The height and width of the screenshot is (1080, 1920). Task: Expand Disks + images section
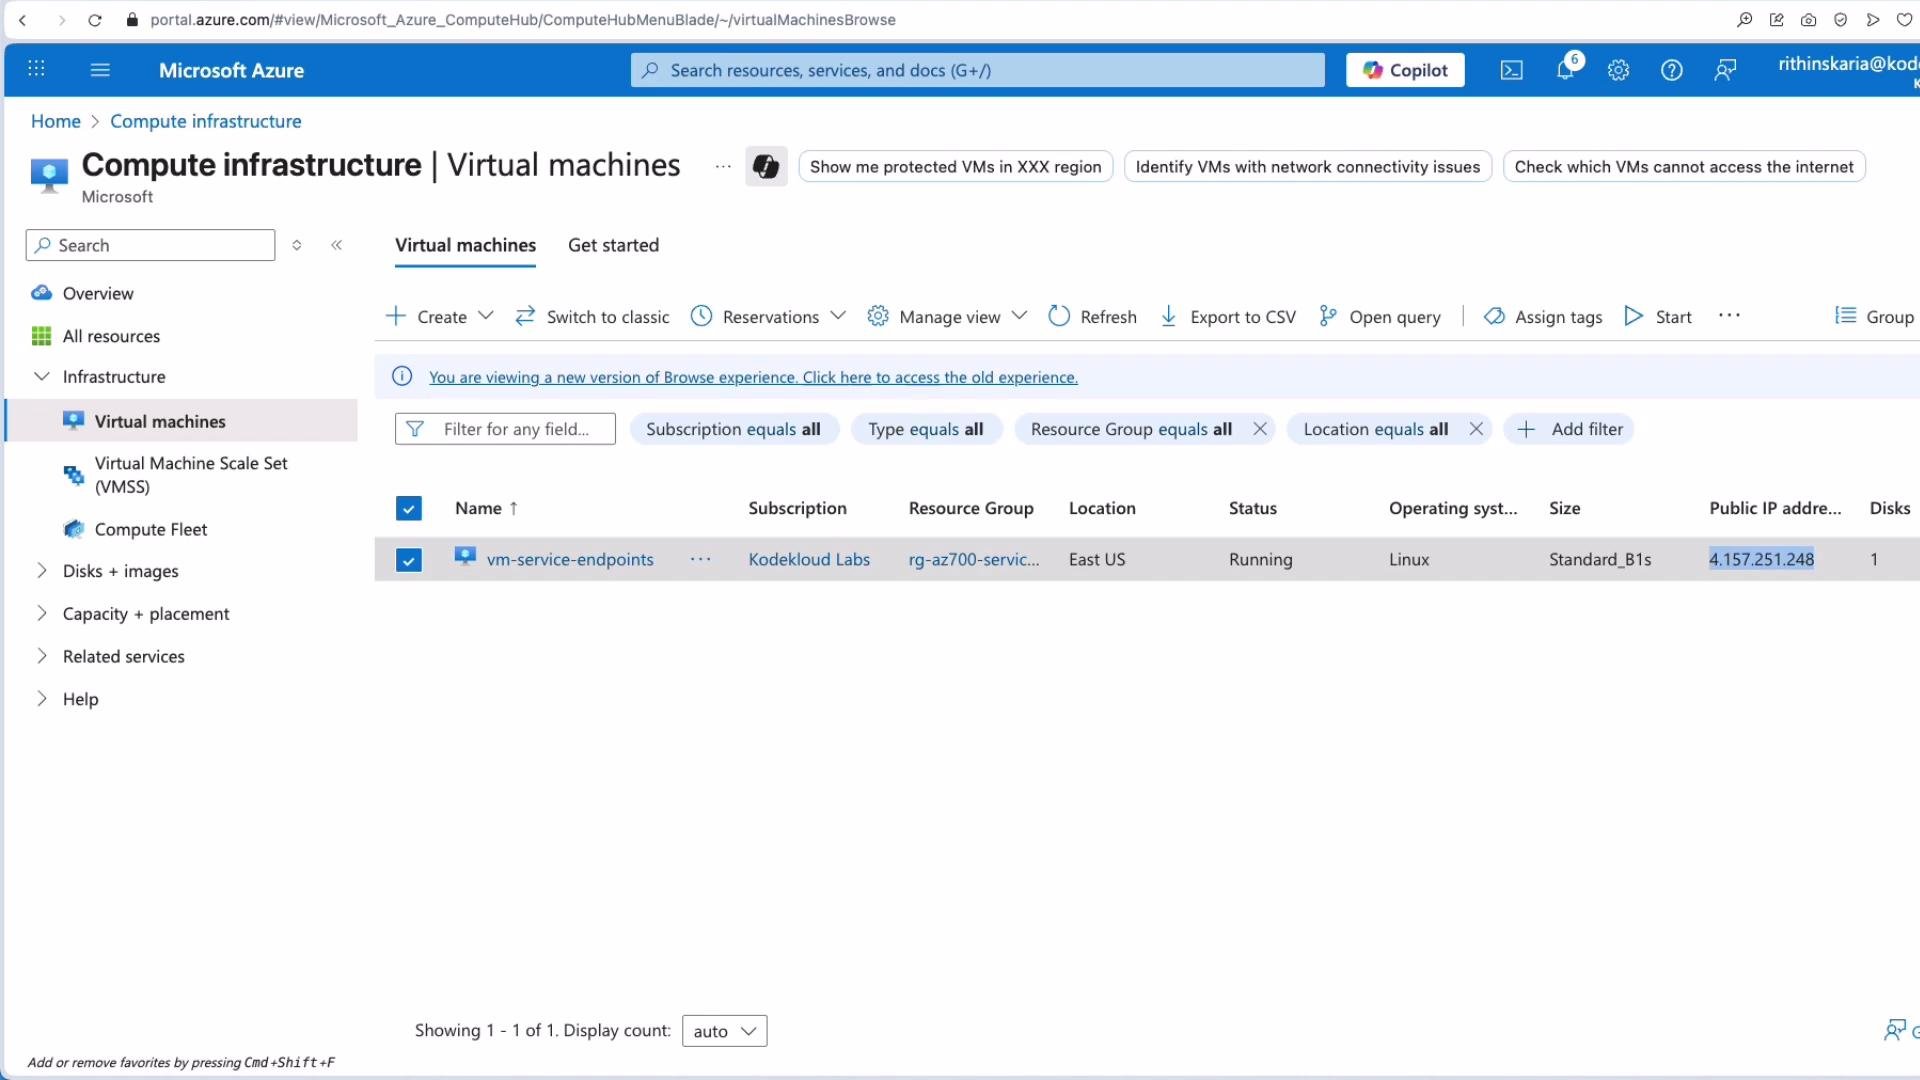pos(41,571)
